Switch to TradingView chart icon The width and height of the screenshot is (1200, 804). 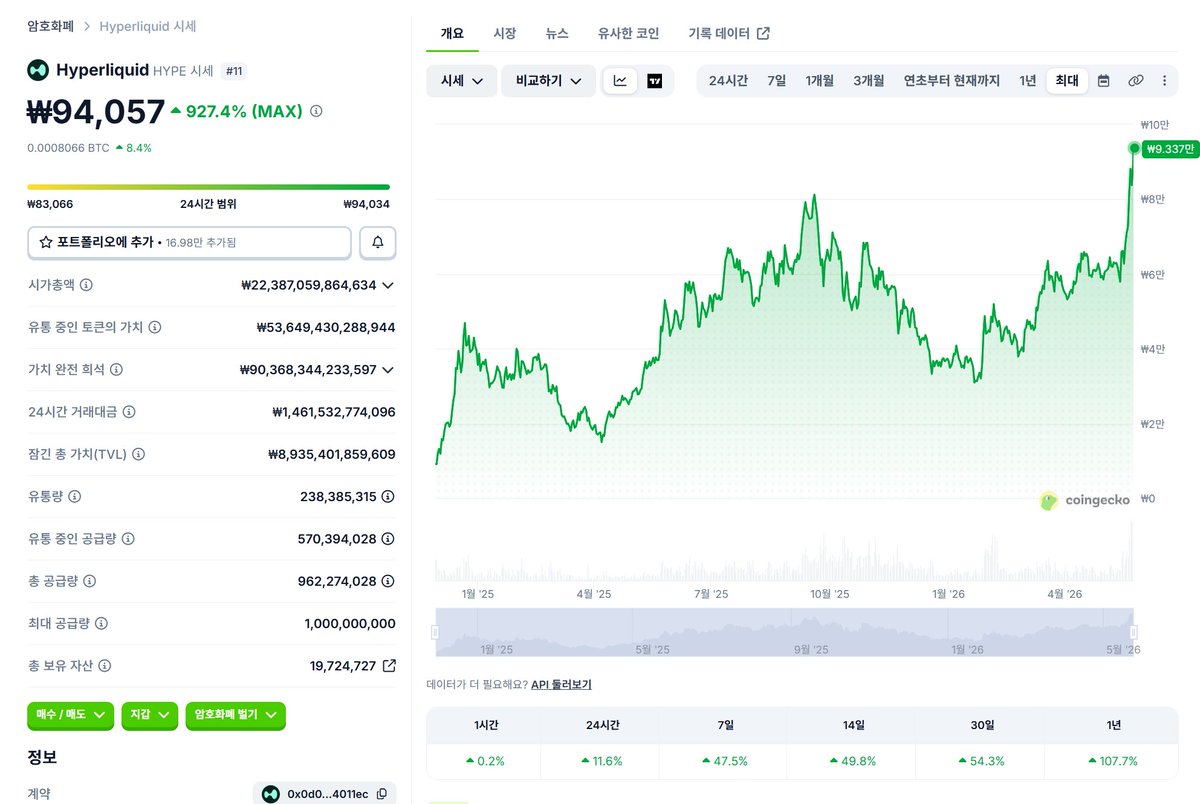pyautogui.click(x=654, y=81)
